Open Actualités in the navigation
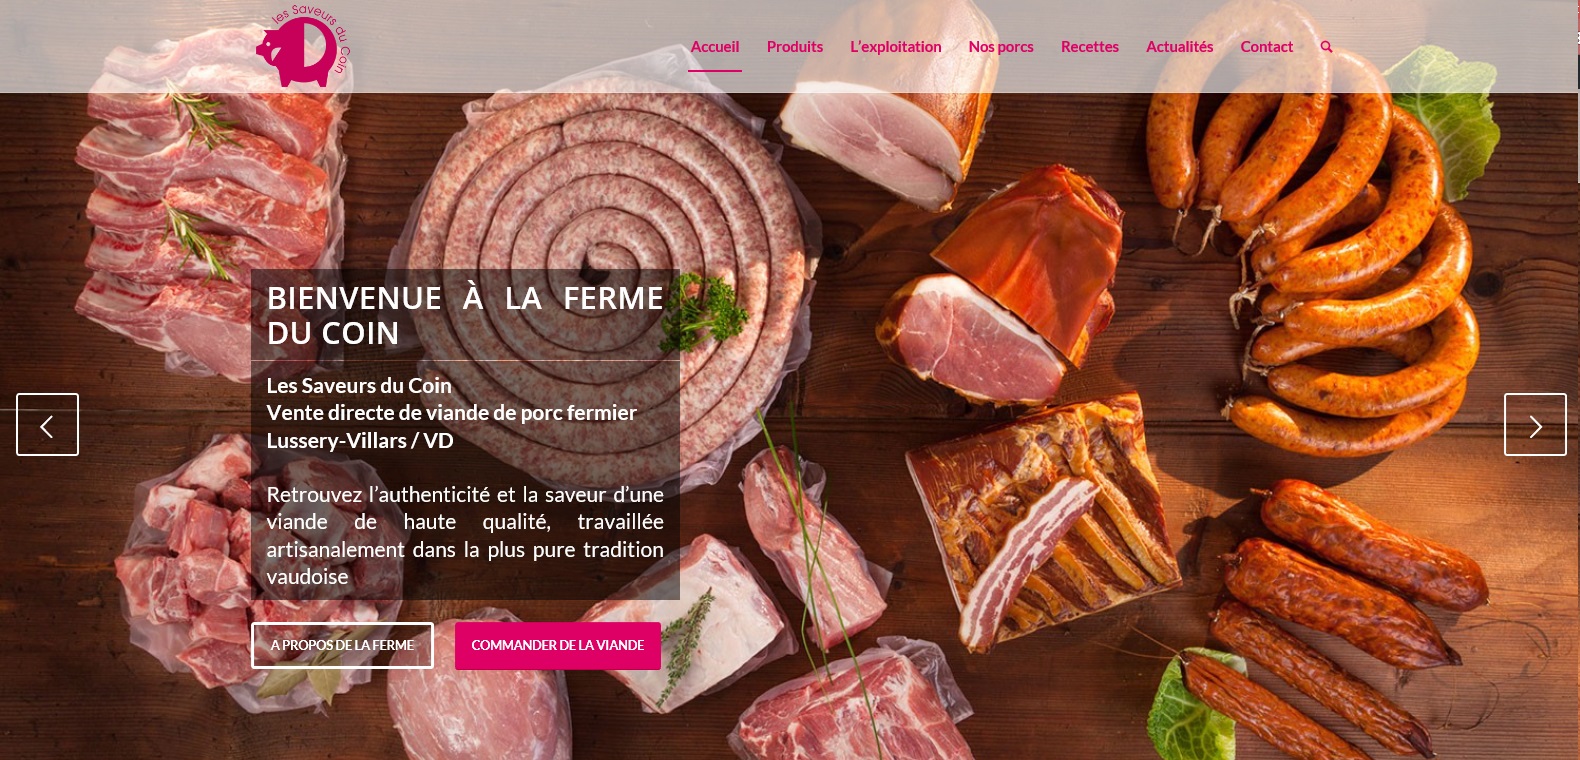Image resolution: width=1580 pixels, height=760 pixels. pyautogui.click(x=1180, y=47)
